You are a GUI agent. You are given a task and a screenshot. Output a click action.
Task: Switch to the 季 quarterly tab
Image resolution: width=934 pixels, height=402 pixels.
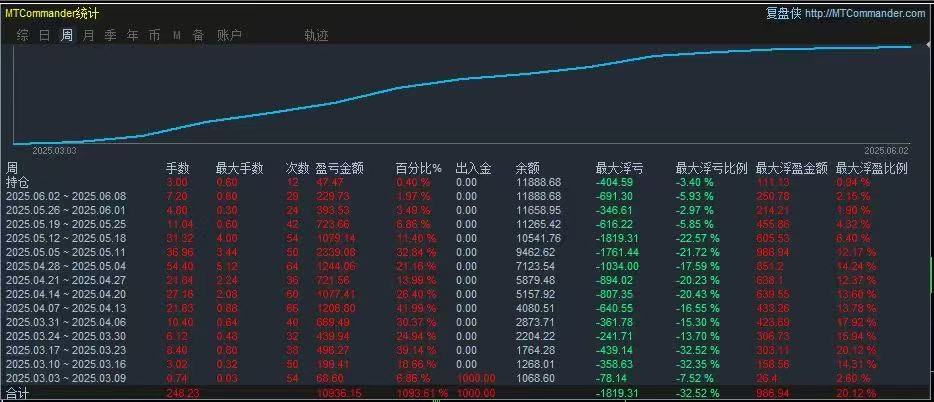tap(110, 36)
